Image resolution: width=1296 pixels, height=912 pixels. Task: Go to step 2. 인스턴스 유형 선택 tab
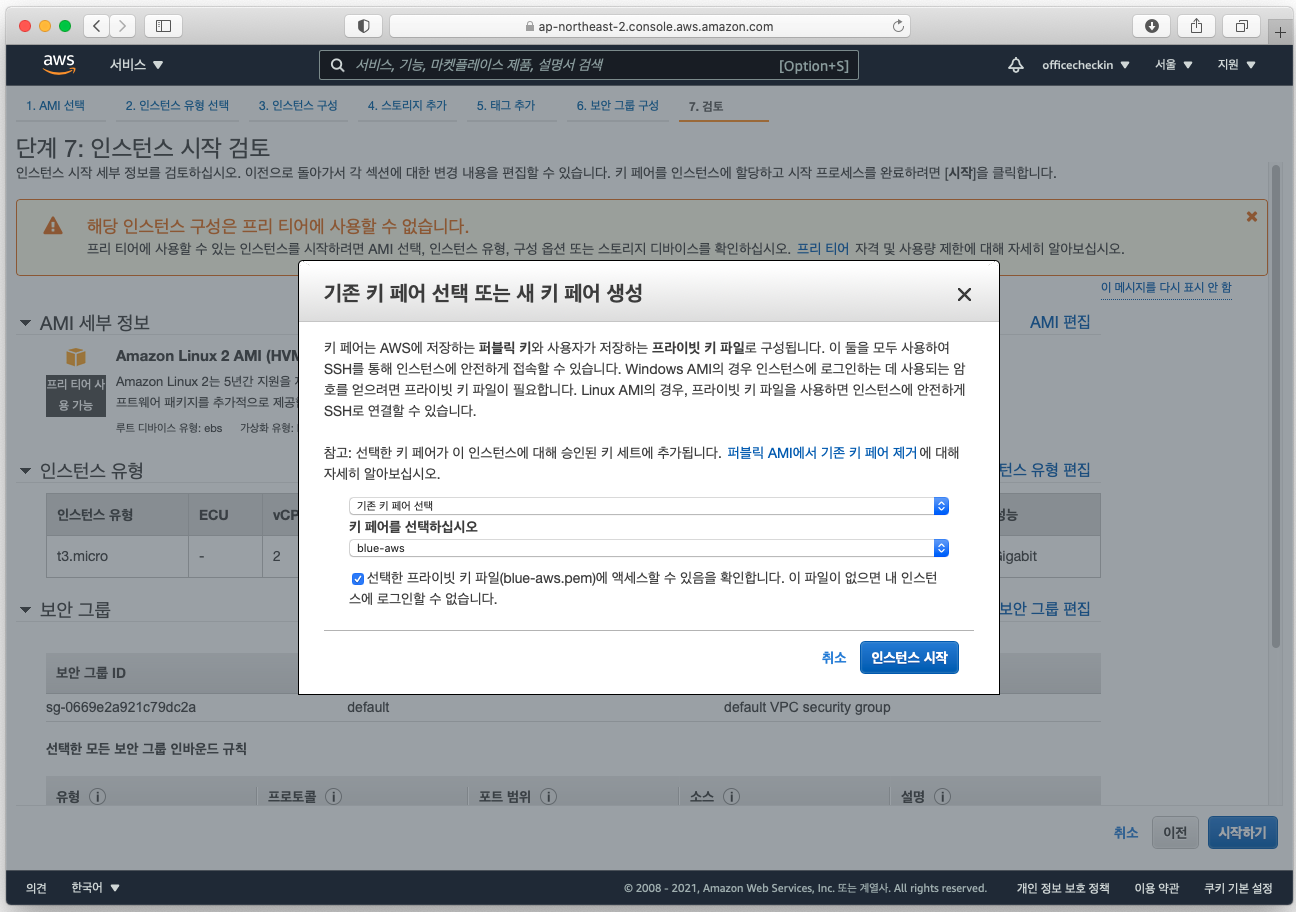177,106
